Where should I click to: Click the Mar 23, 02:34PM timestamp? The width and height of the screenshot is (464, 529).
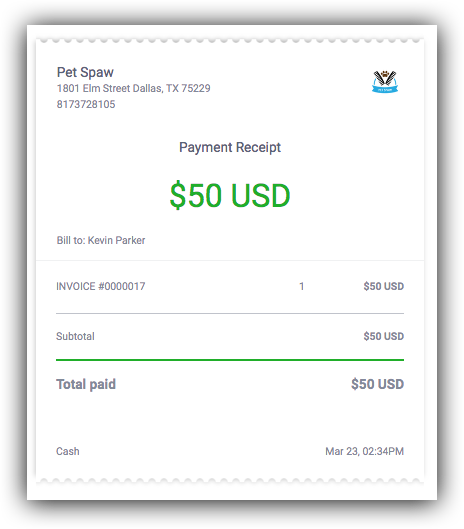pyautogui.click(x=364, y=451)
